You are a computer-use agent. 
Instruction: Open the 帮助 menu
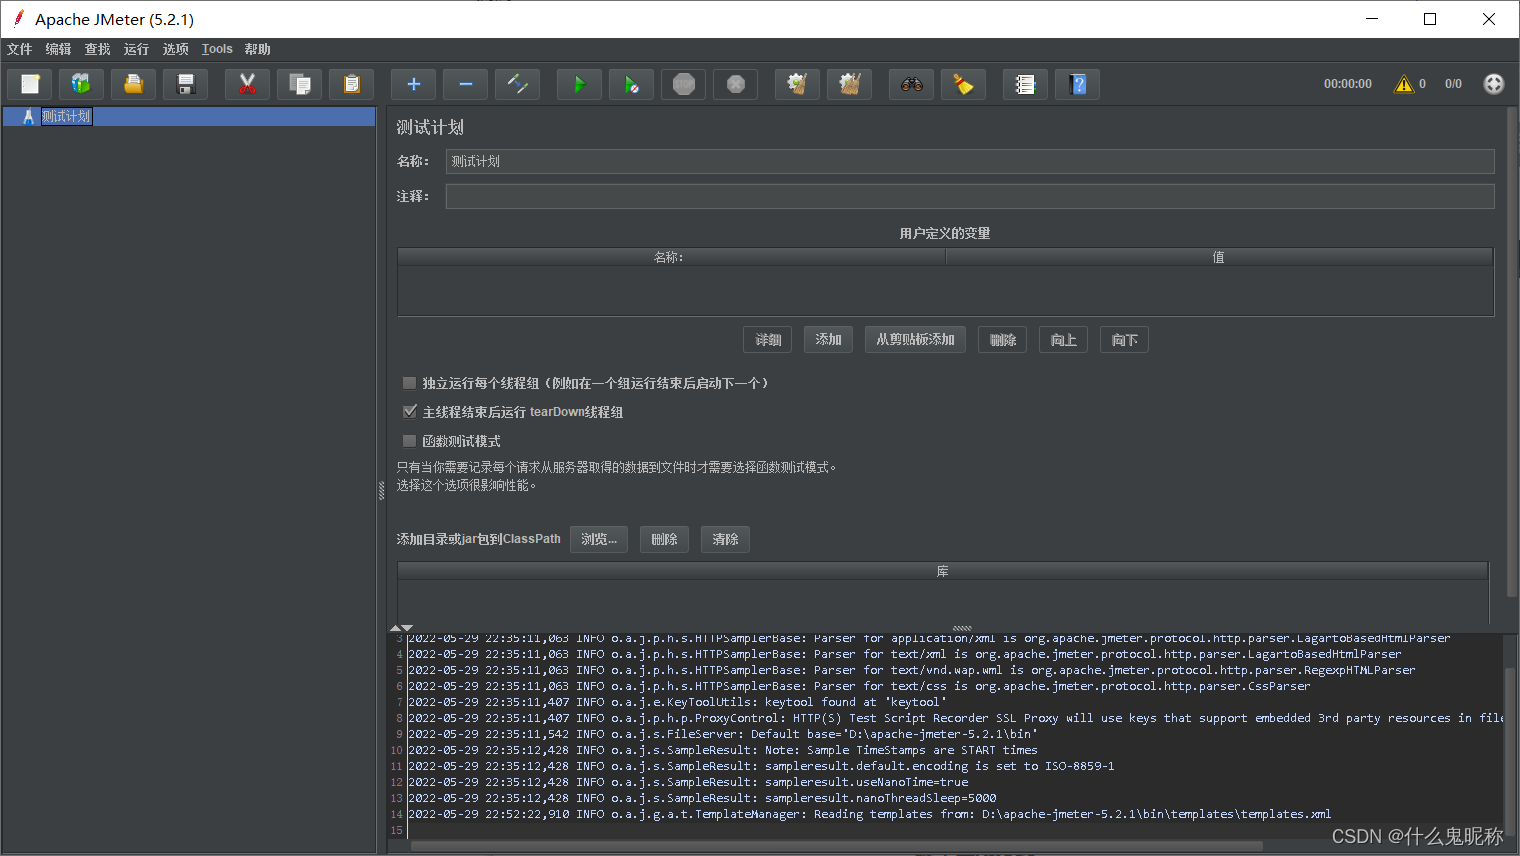[x=257, y=49]
